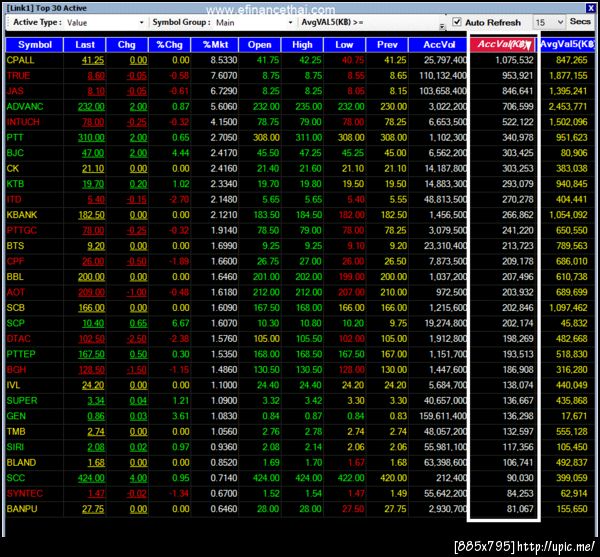Select the KTB symbol
This screenshot has width=600, height=557.
[x=15, y=184]
